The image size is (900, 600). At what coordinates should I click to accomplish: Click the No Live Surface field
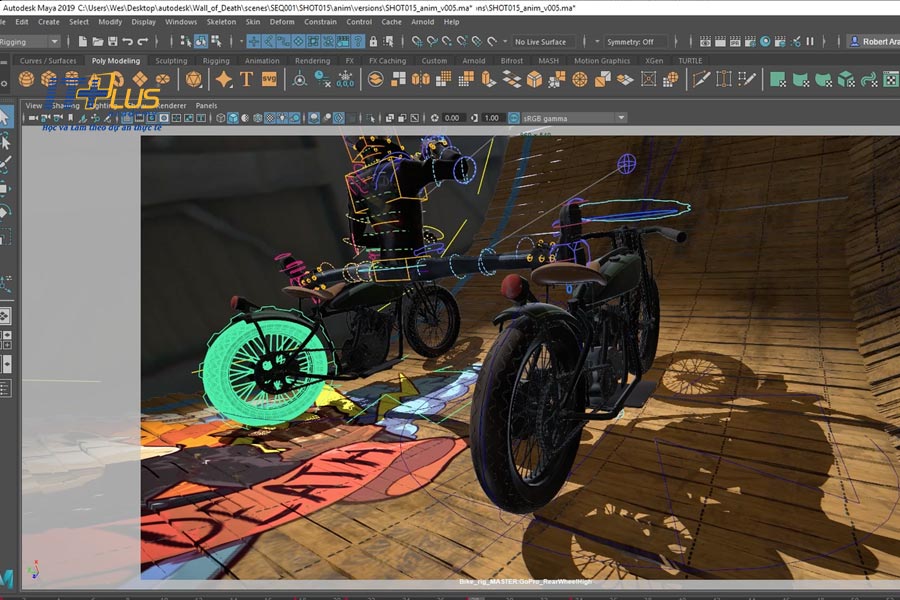pos(545,42)
